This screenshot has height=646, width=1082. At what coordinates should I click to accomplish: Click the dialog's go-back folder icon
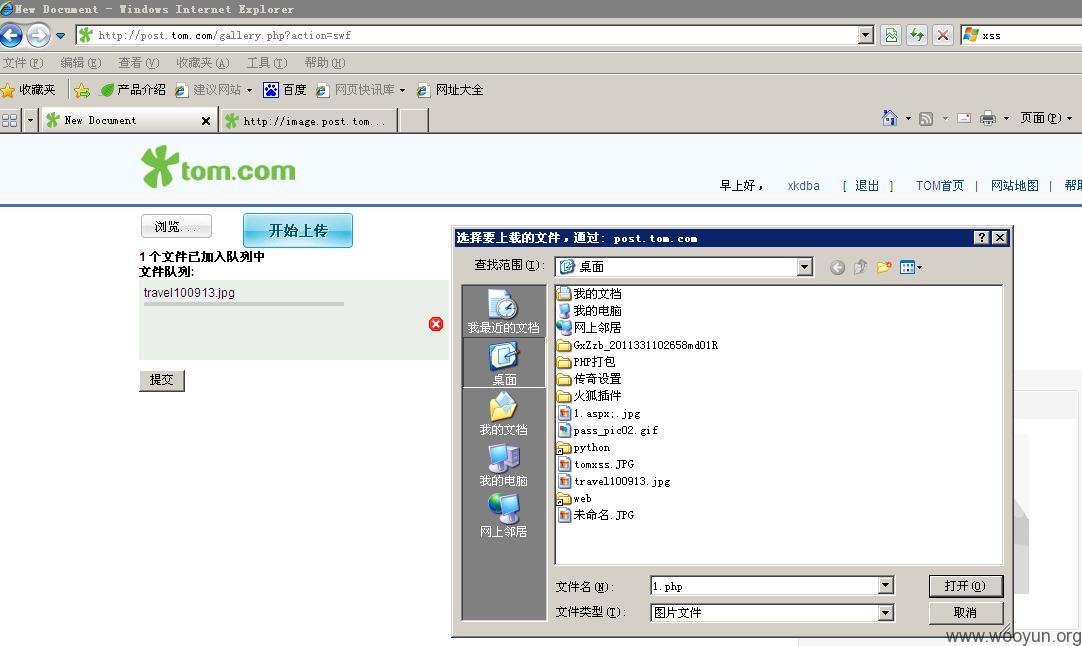(837, 267)
